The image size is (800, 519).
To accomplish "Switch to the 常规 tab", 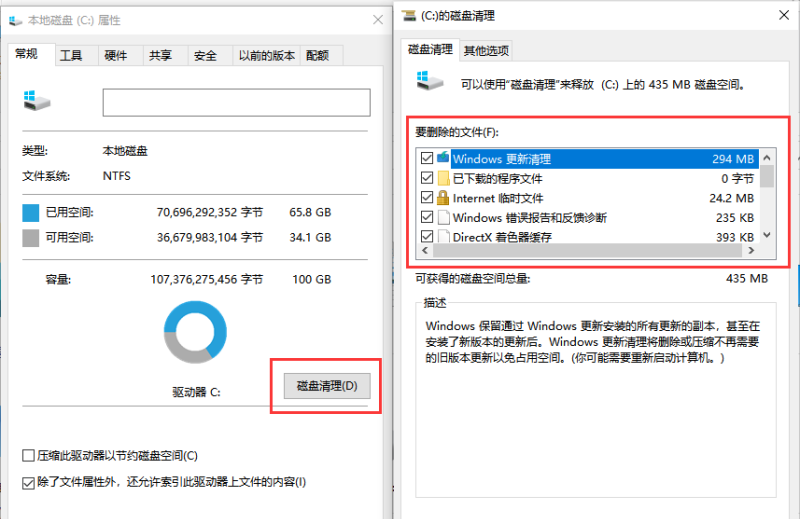I will coord(27,54).
